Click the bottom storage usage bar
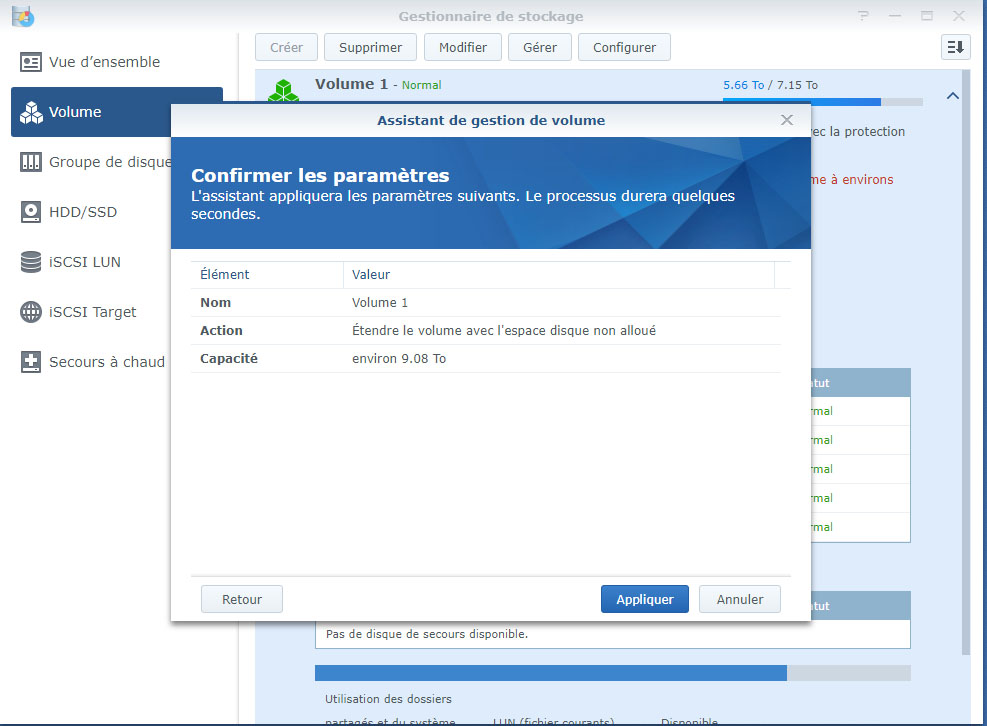The width and height of the screenshot is (987, 726). (612, 672)
